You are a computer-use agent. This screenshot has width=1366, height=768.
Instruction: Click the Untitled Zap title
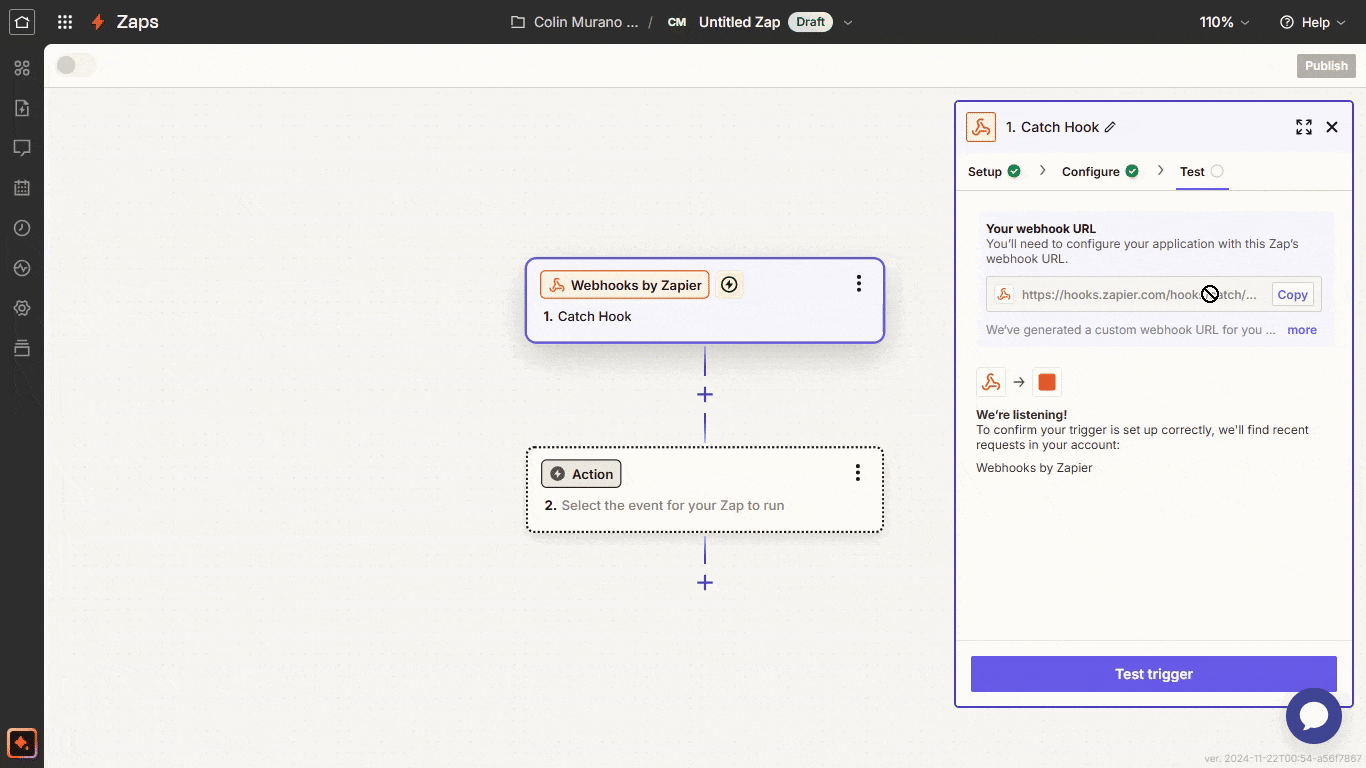click(x=739, y=22)
